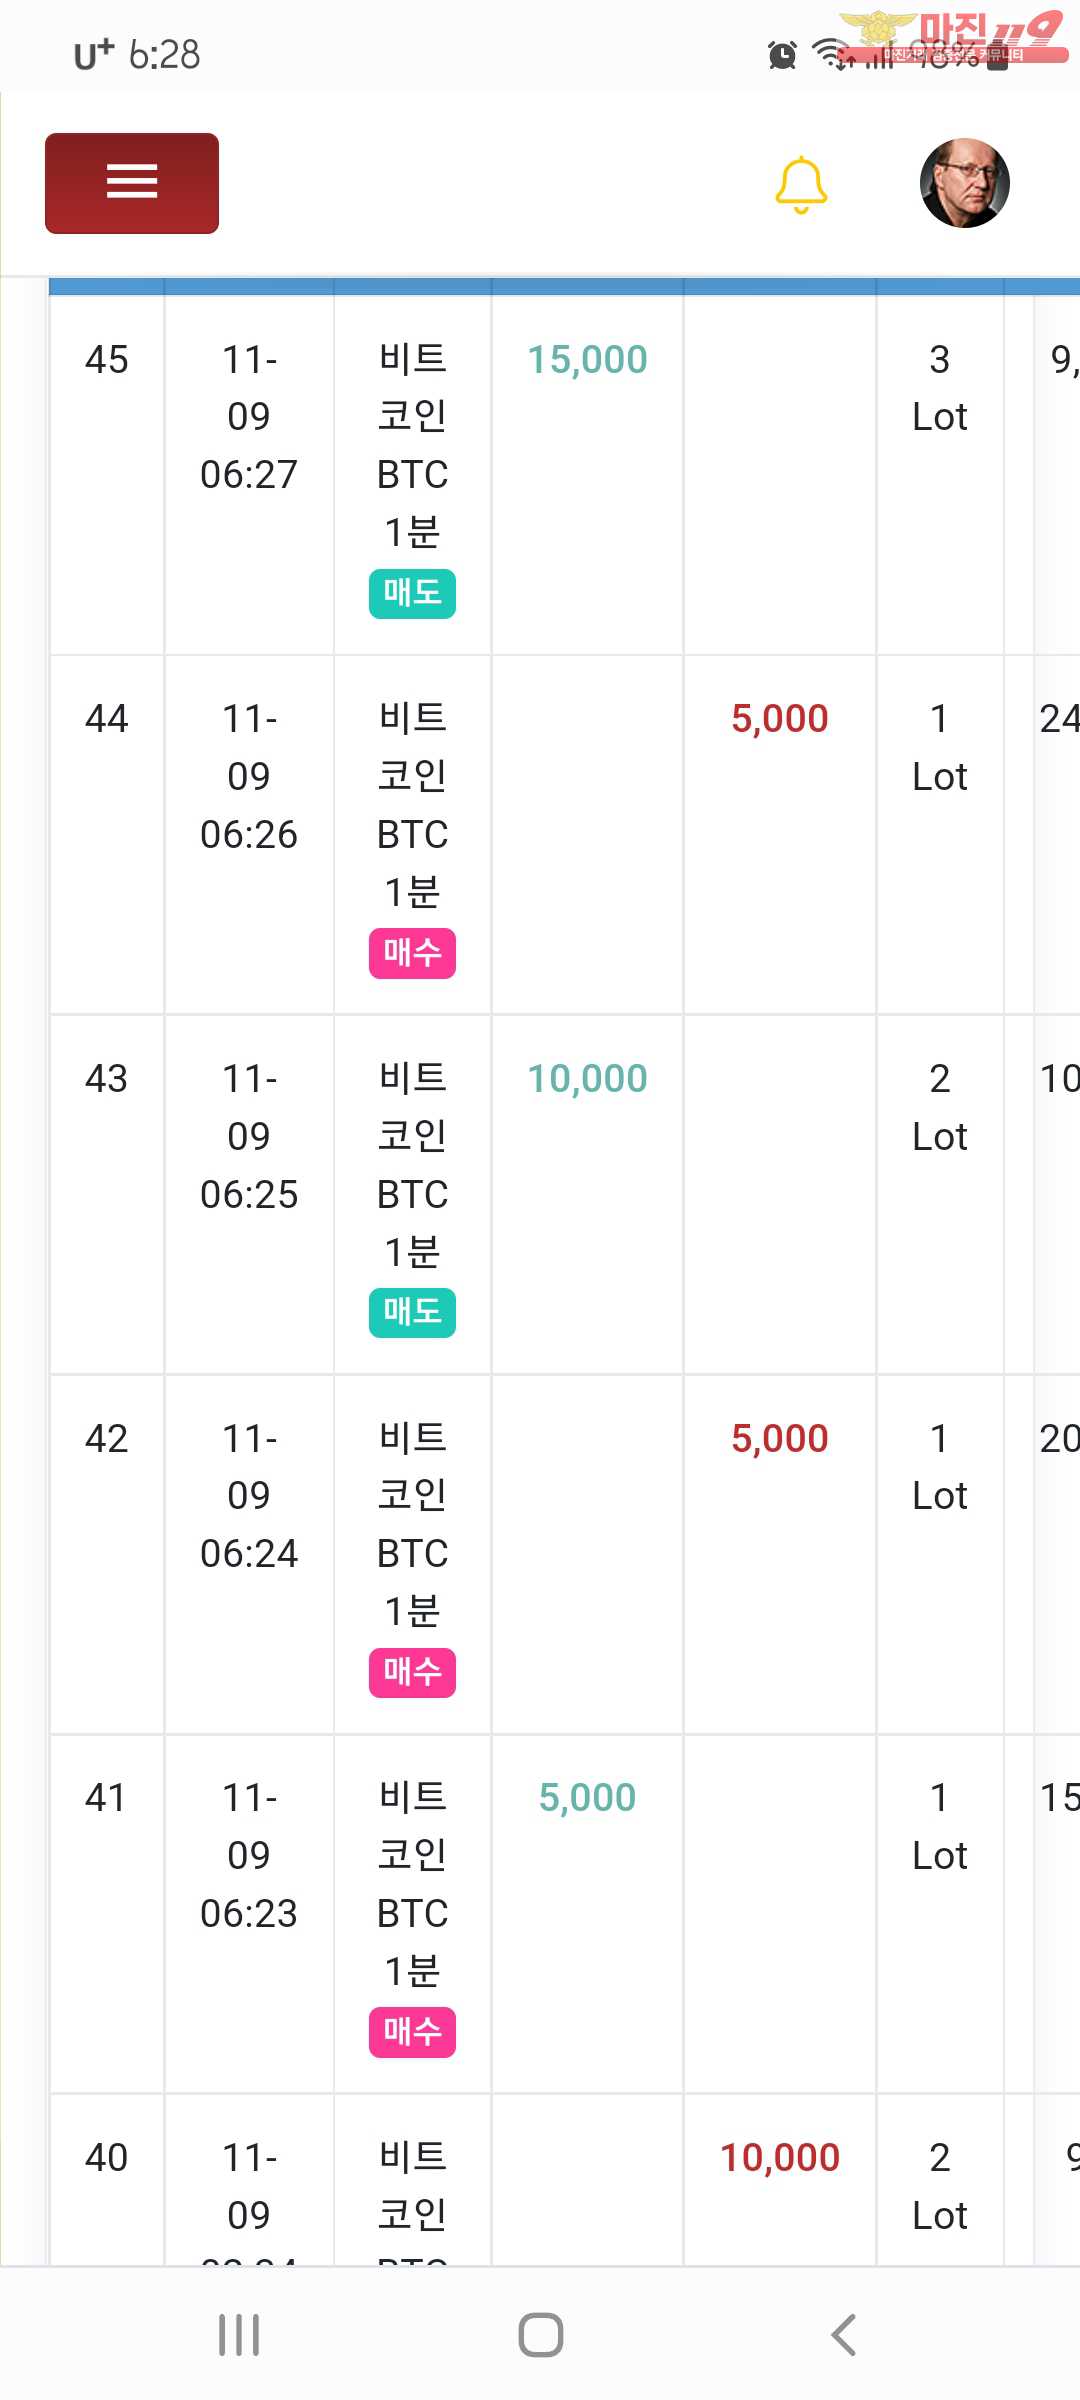
Task: Tap the 11-09 06:23 date cell
Action: click(249, 1855)
